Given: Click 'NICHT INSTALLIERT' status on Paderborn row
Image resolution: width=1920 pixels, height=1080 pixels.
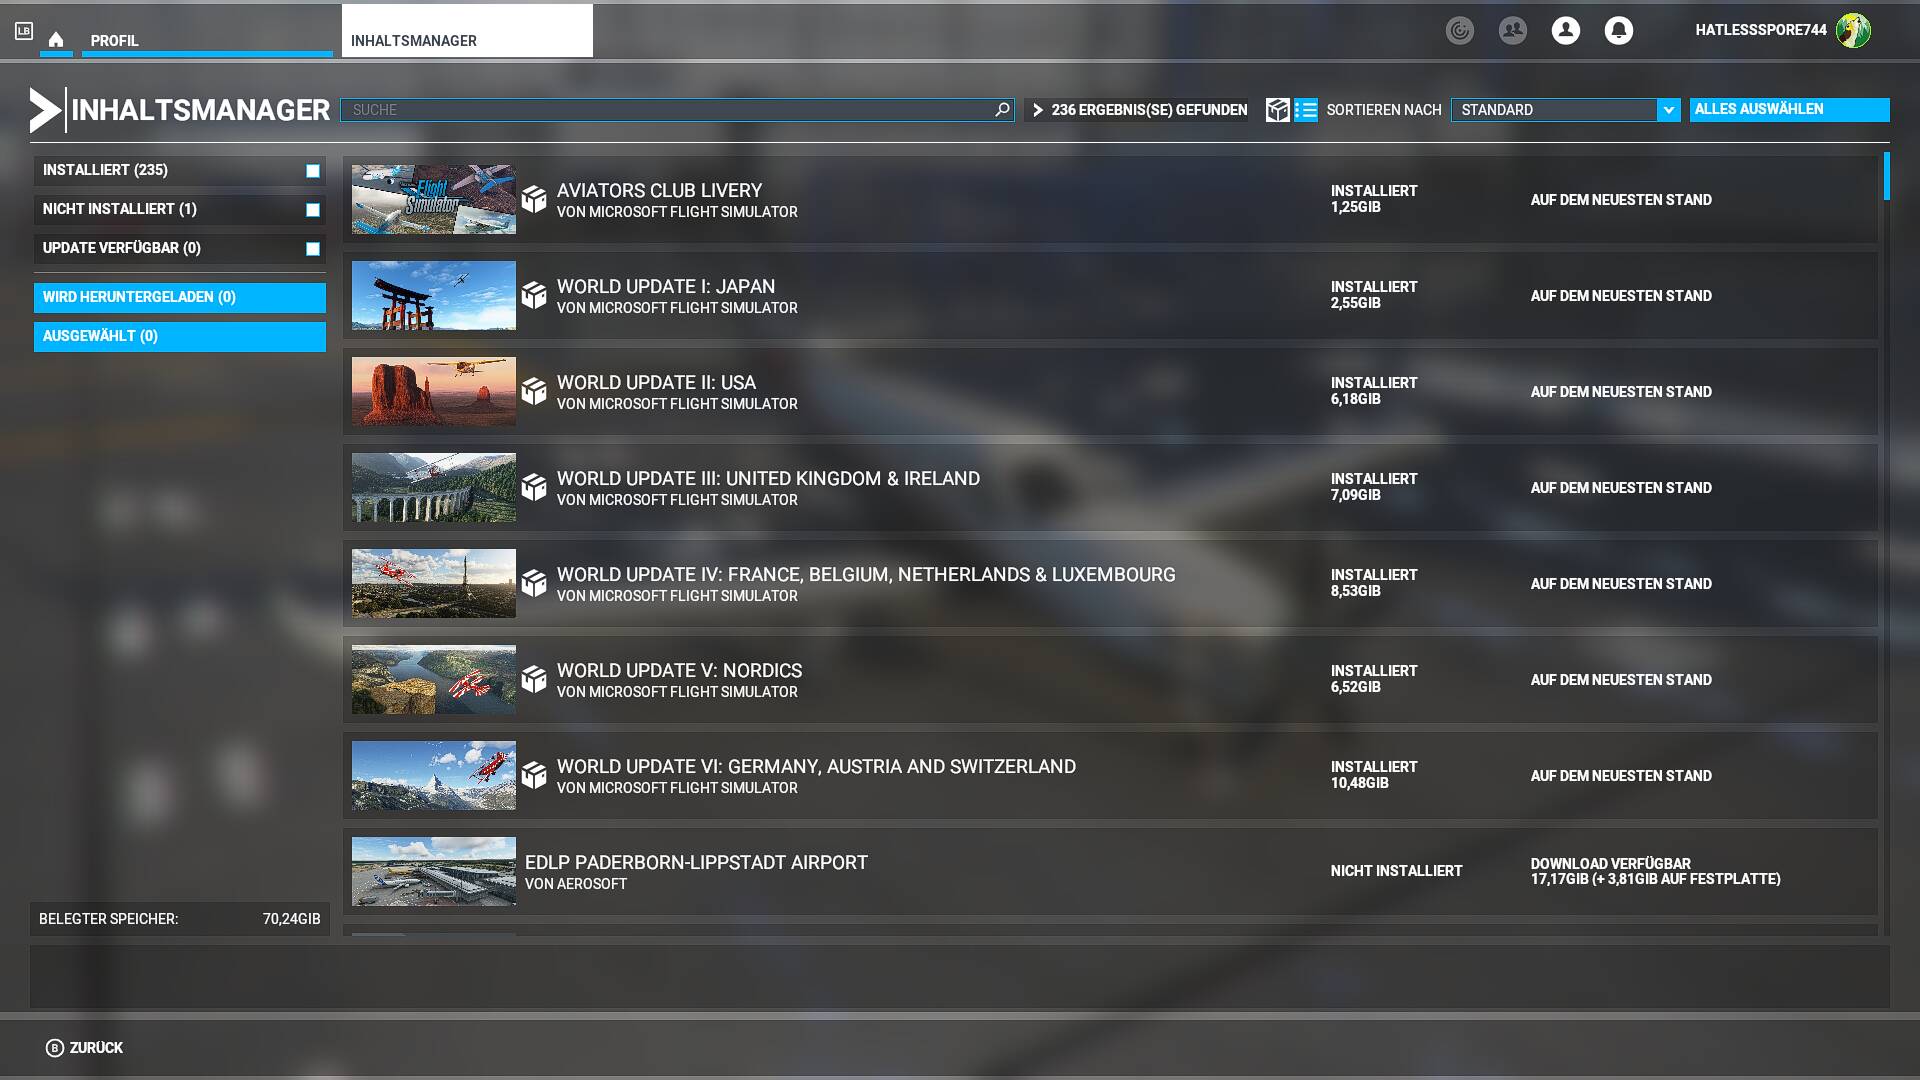Looking at the screenshot, I should [x=1396, y=871].
